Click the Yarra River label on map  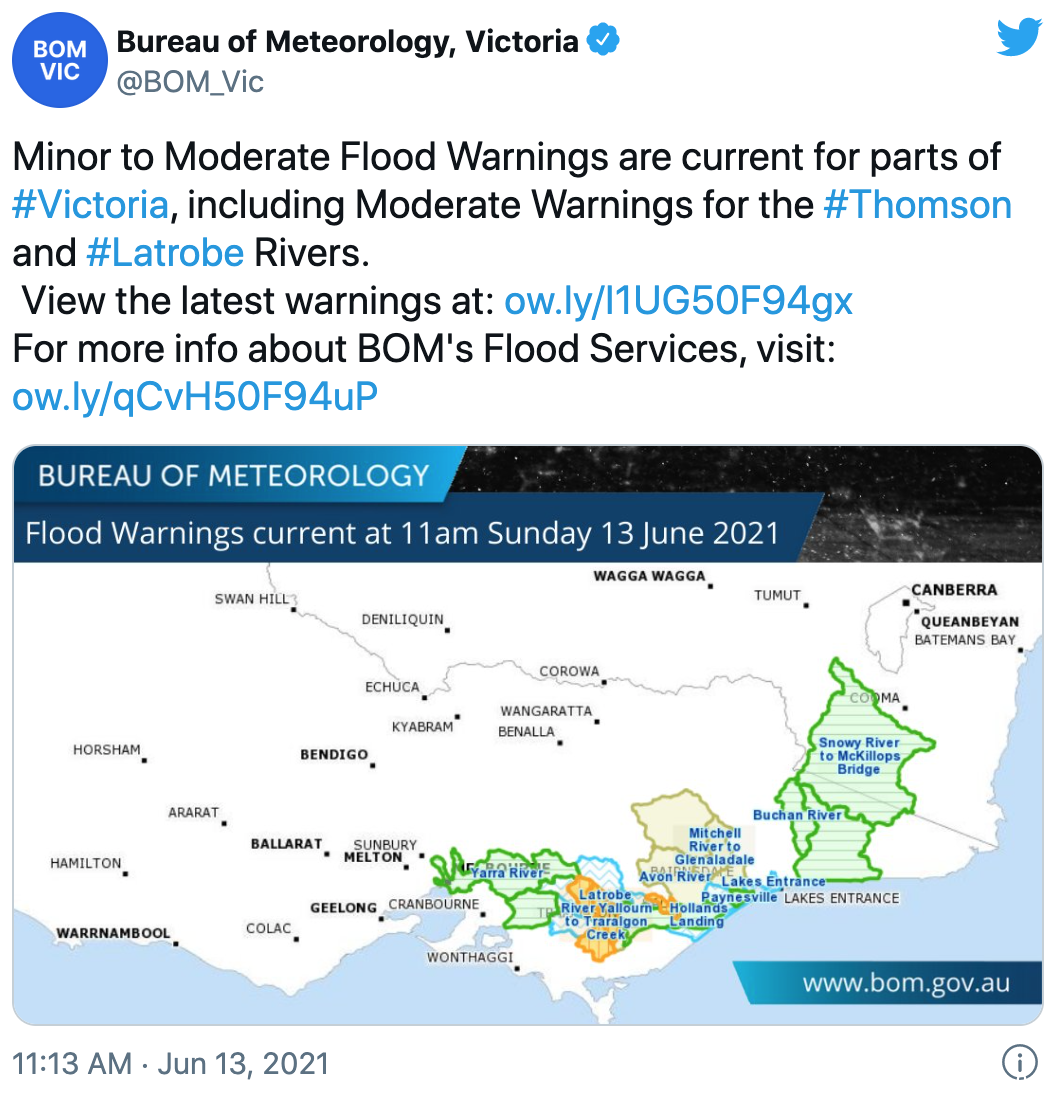(507, 872)
